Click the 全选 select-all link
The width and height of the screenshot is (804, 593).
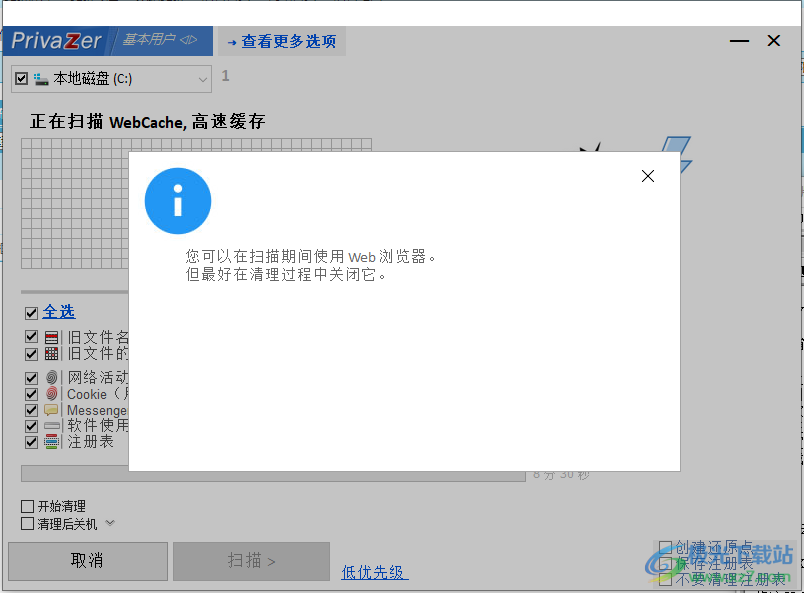pos(58,311)
